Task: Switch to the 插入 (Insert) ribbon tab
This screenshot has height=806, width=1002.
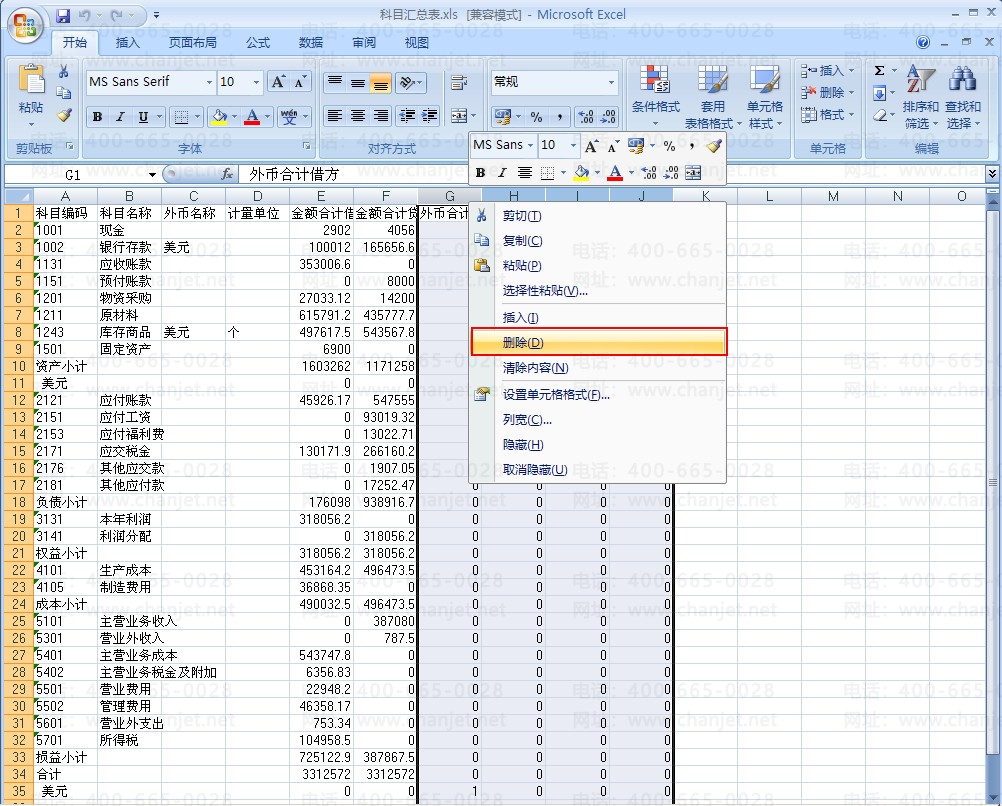Action: point(128,43)
